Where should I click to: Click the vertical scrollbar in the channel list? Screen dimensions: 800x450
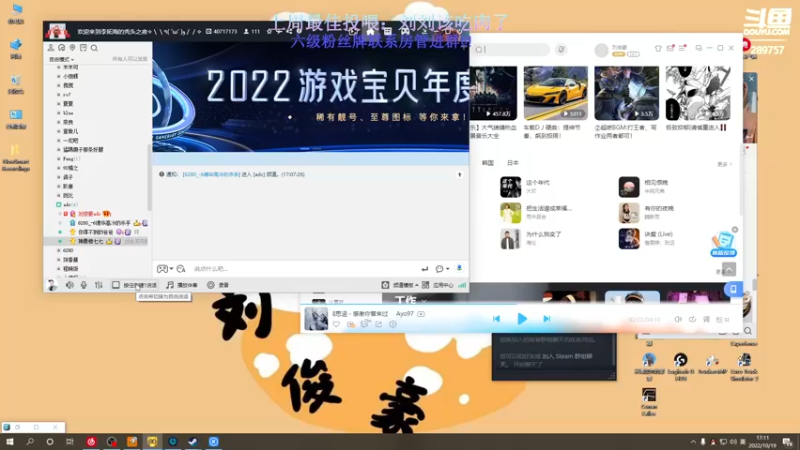pyautogui.click(x=149, y=176)
